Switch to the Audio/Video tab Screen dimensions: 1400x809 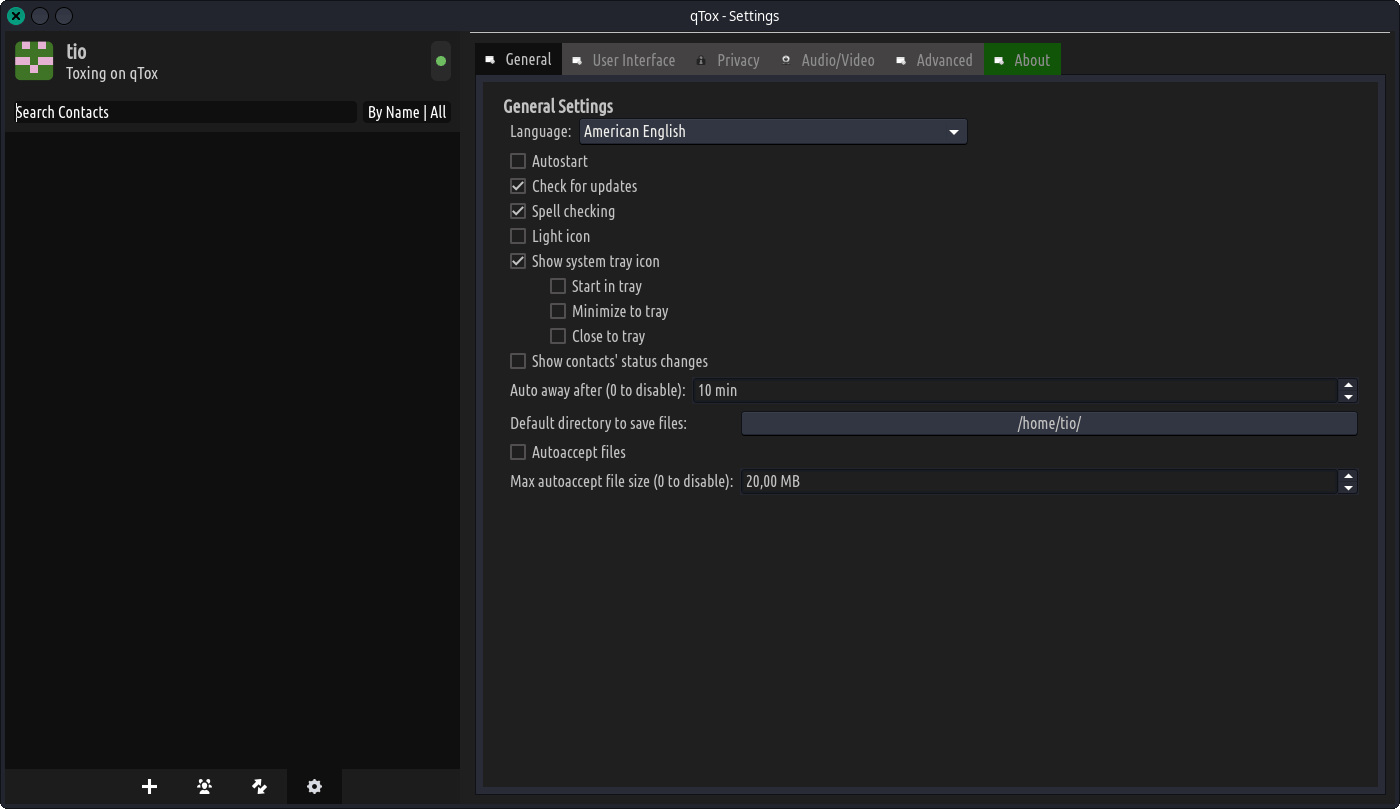pos(828,60)
